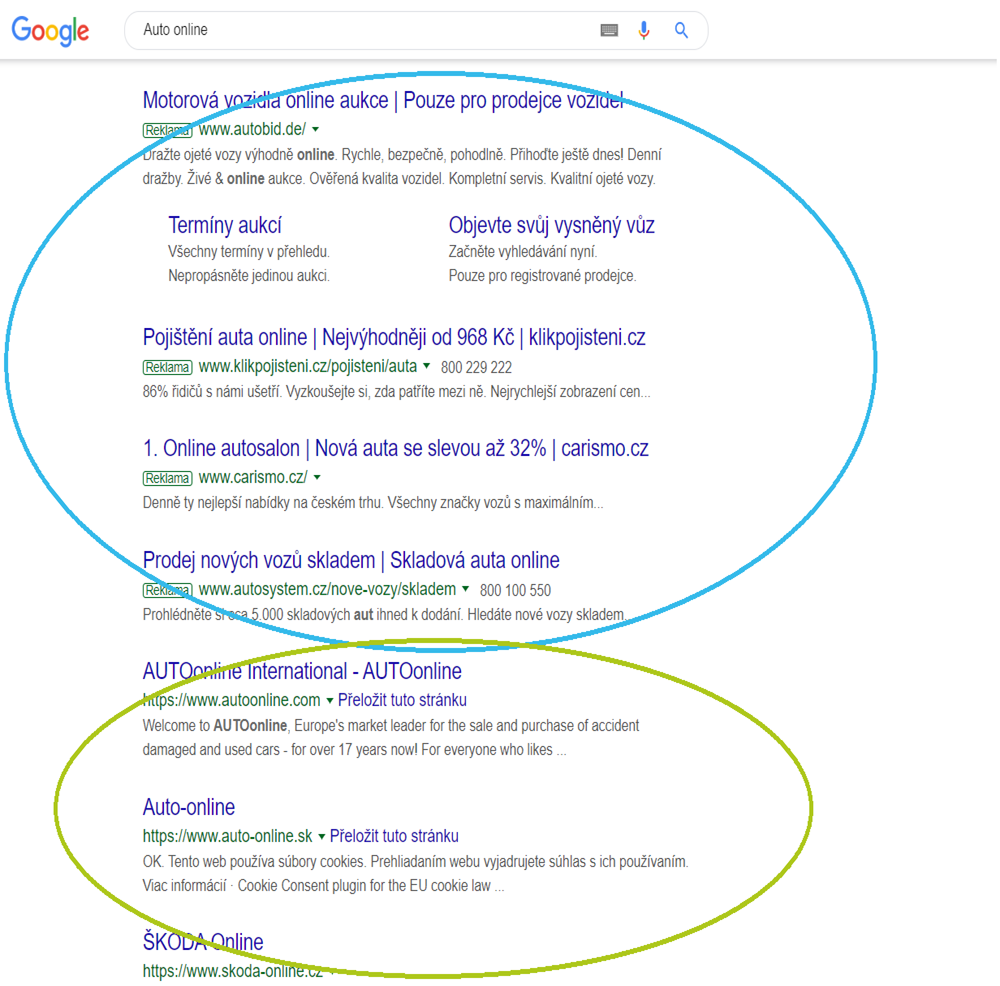Click 'Přeložit tuto stránku' beside autoonline.com

(402, 700)
